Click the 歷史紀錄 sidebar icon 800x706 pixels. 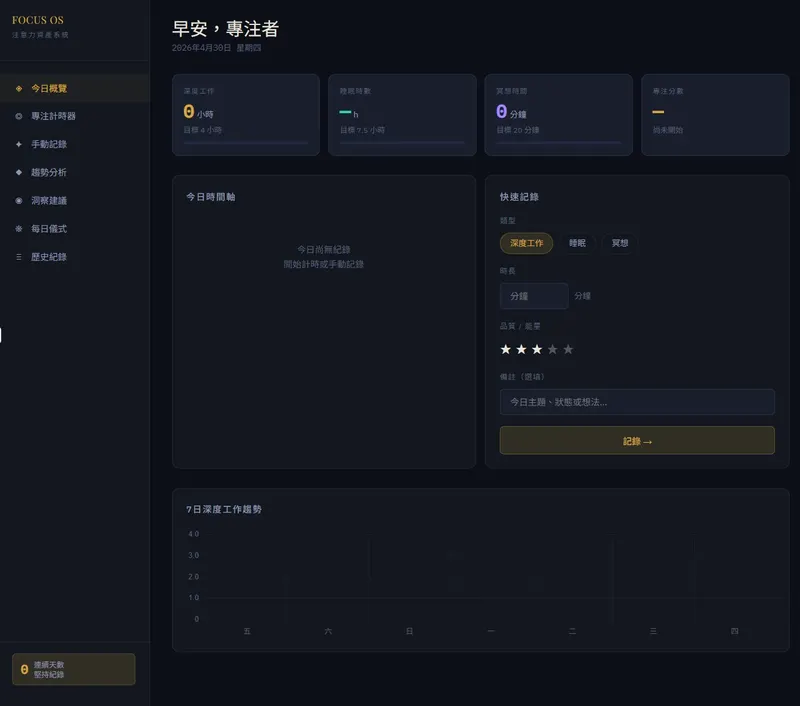19,257
